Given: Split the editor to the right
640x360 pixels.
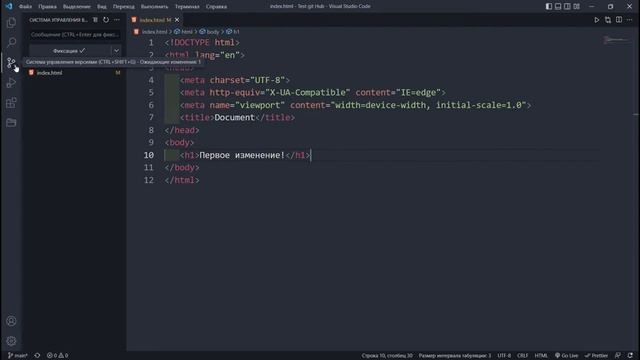Looking at the screenshot, I should 619,20.
